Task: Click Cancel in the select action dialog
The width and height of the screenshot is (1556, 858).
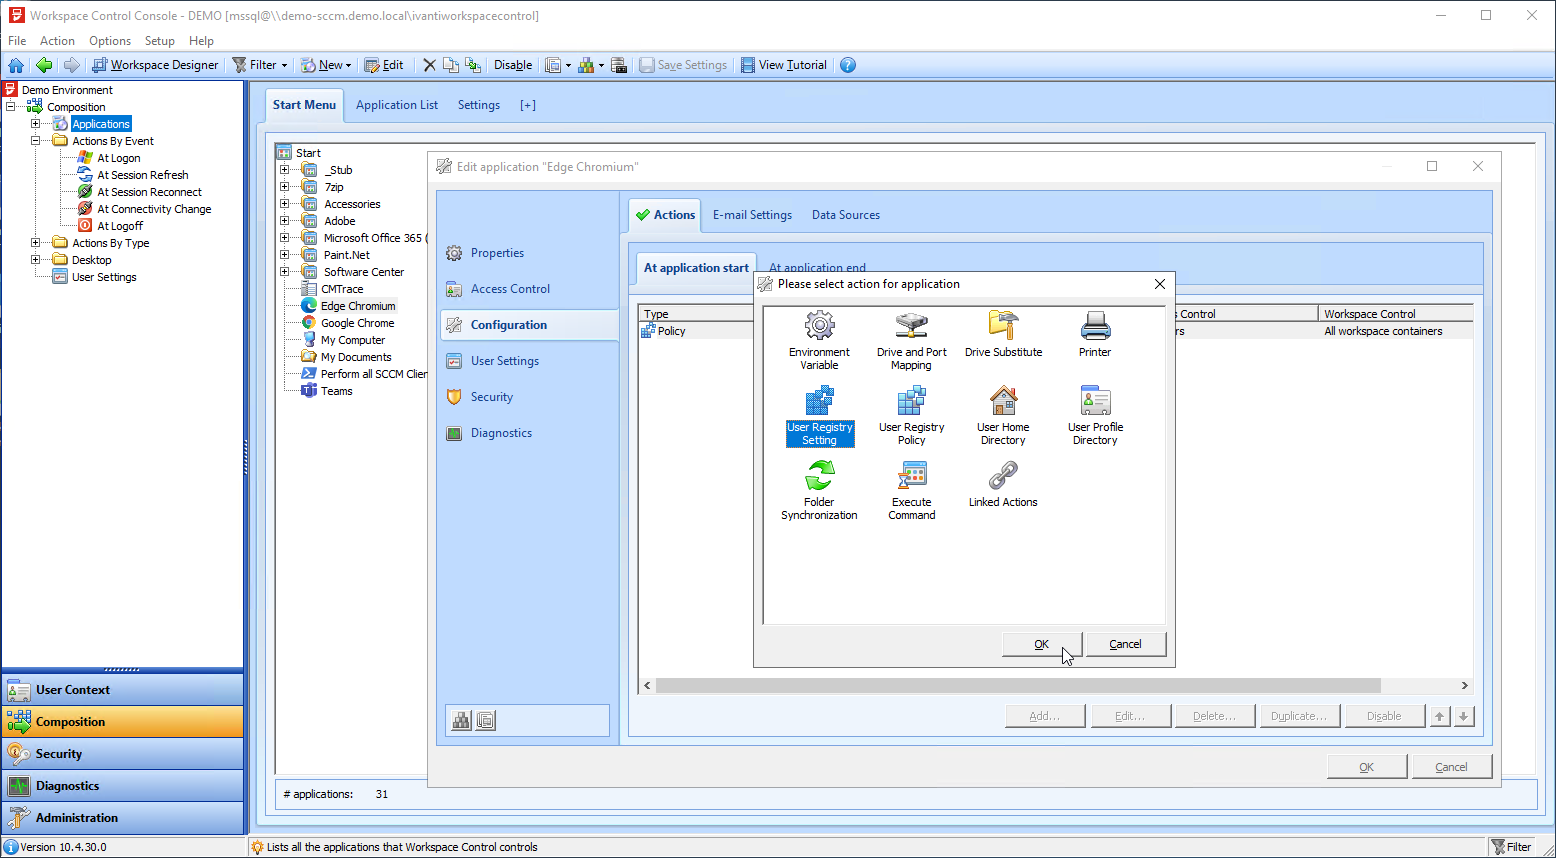Action: 1125,644
